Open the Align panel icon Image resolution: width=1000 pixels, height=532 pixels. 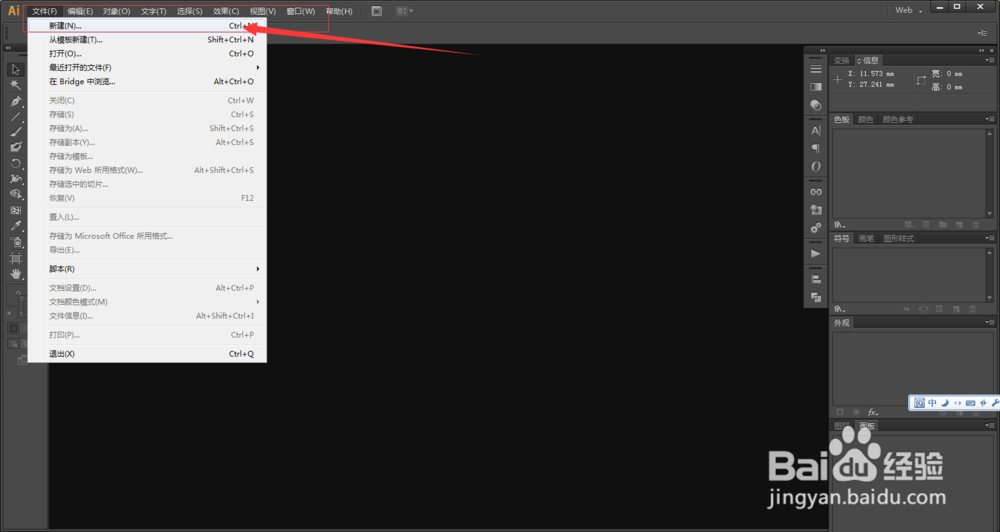[x=816, y=279]
